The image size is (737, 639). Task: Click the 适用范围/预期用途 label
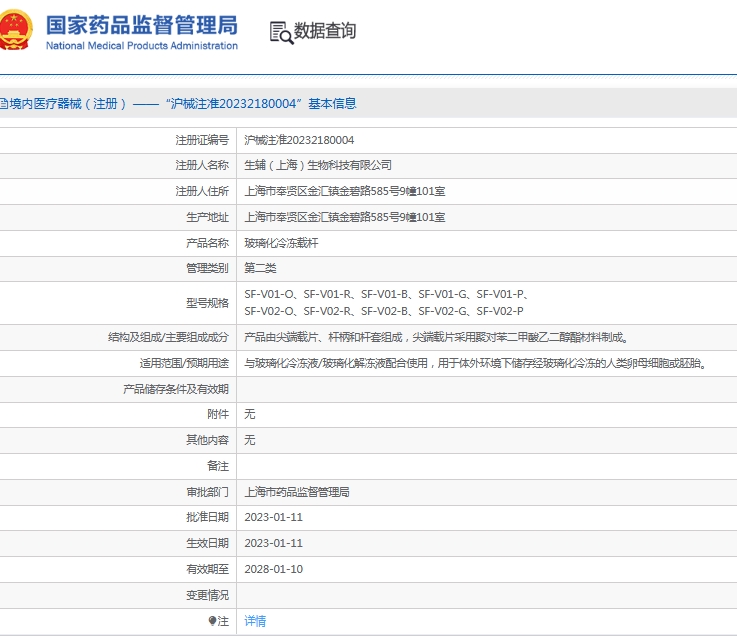(x=184, y=363)
